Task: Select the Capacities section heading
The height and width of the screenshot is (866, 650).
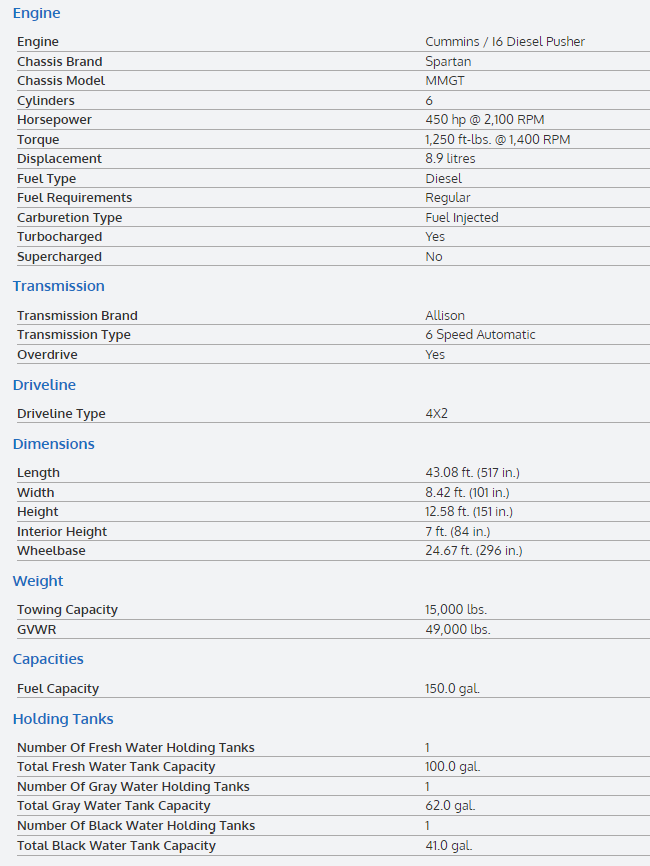Action: (48, 659)
